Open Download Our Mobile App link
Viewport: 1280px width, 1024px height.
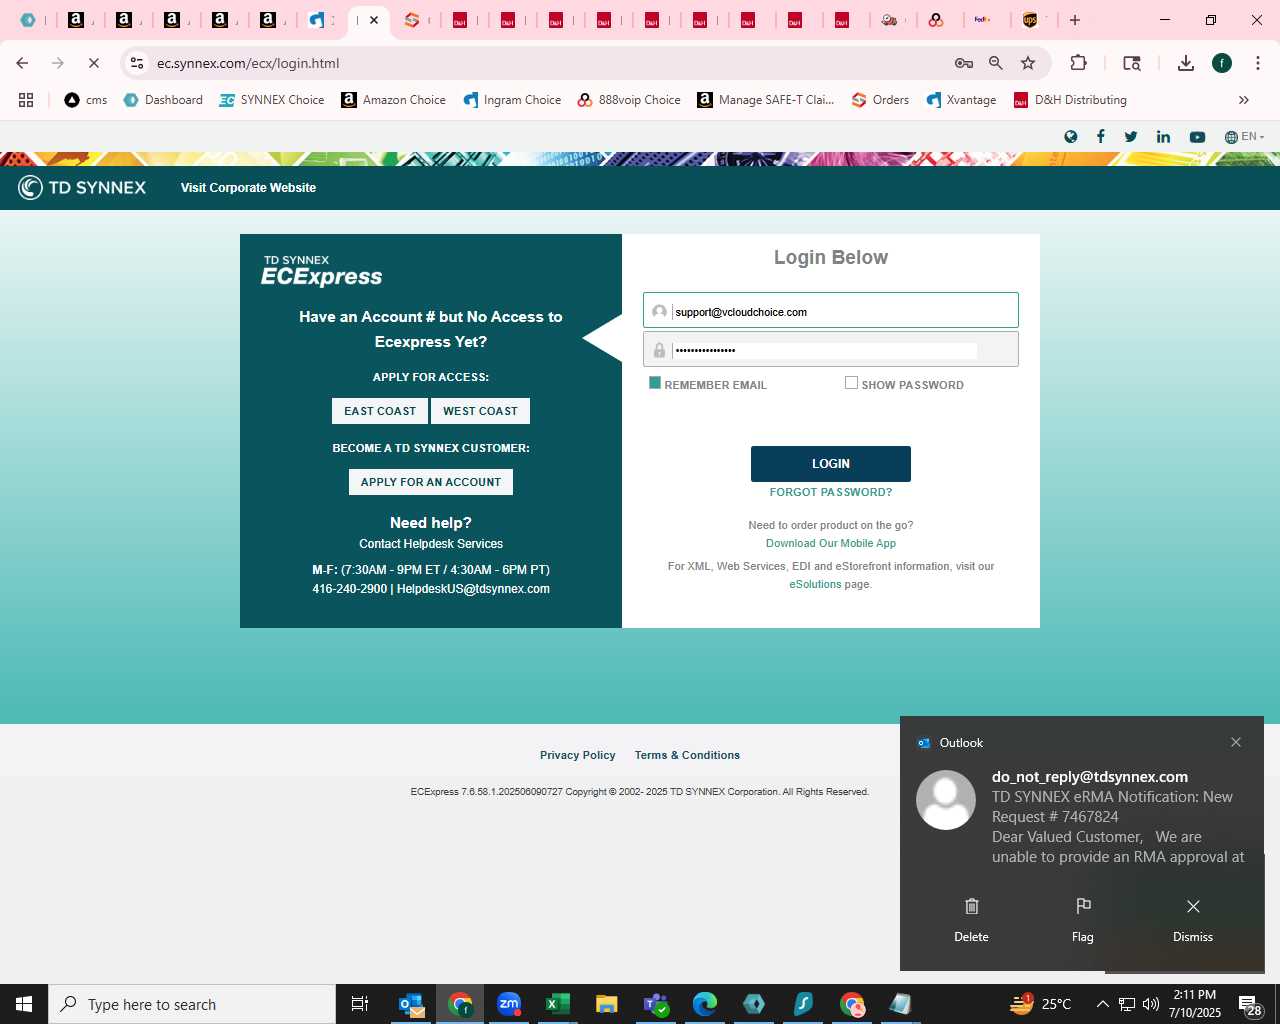831,543
